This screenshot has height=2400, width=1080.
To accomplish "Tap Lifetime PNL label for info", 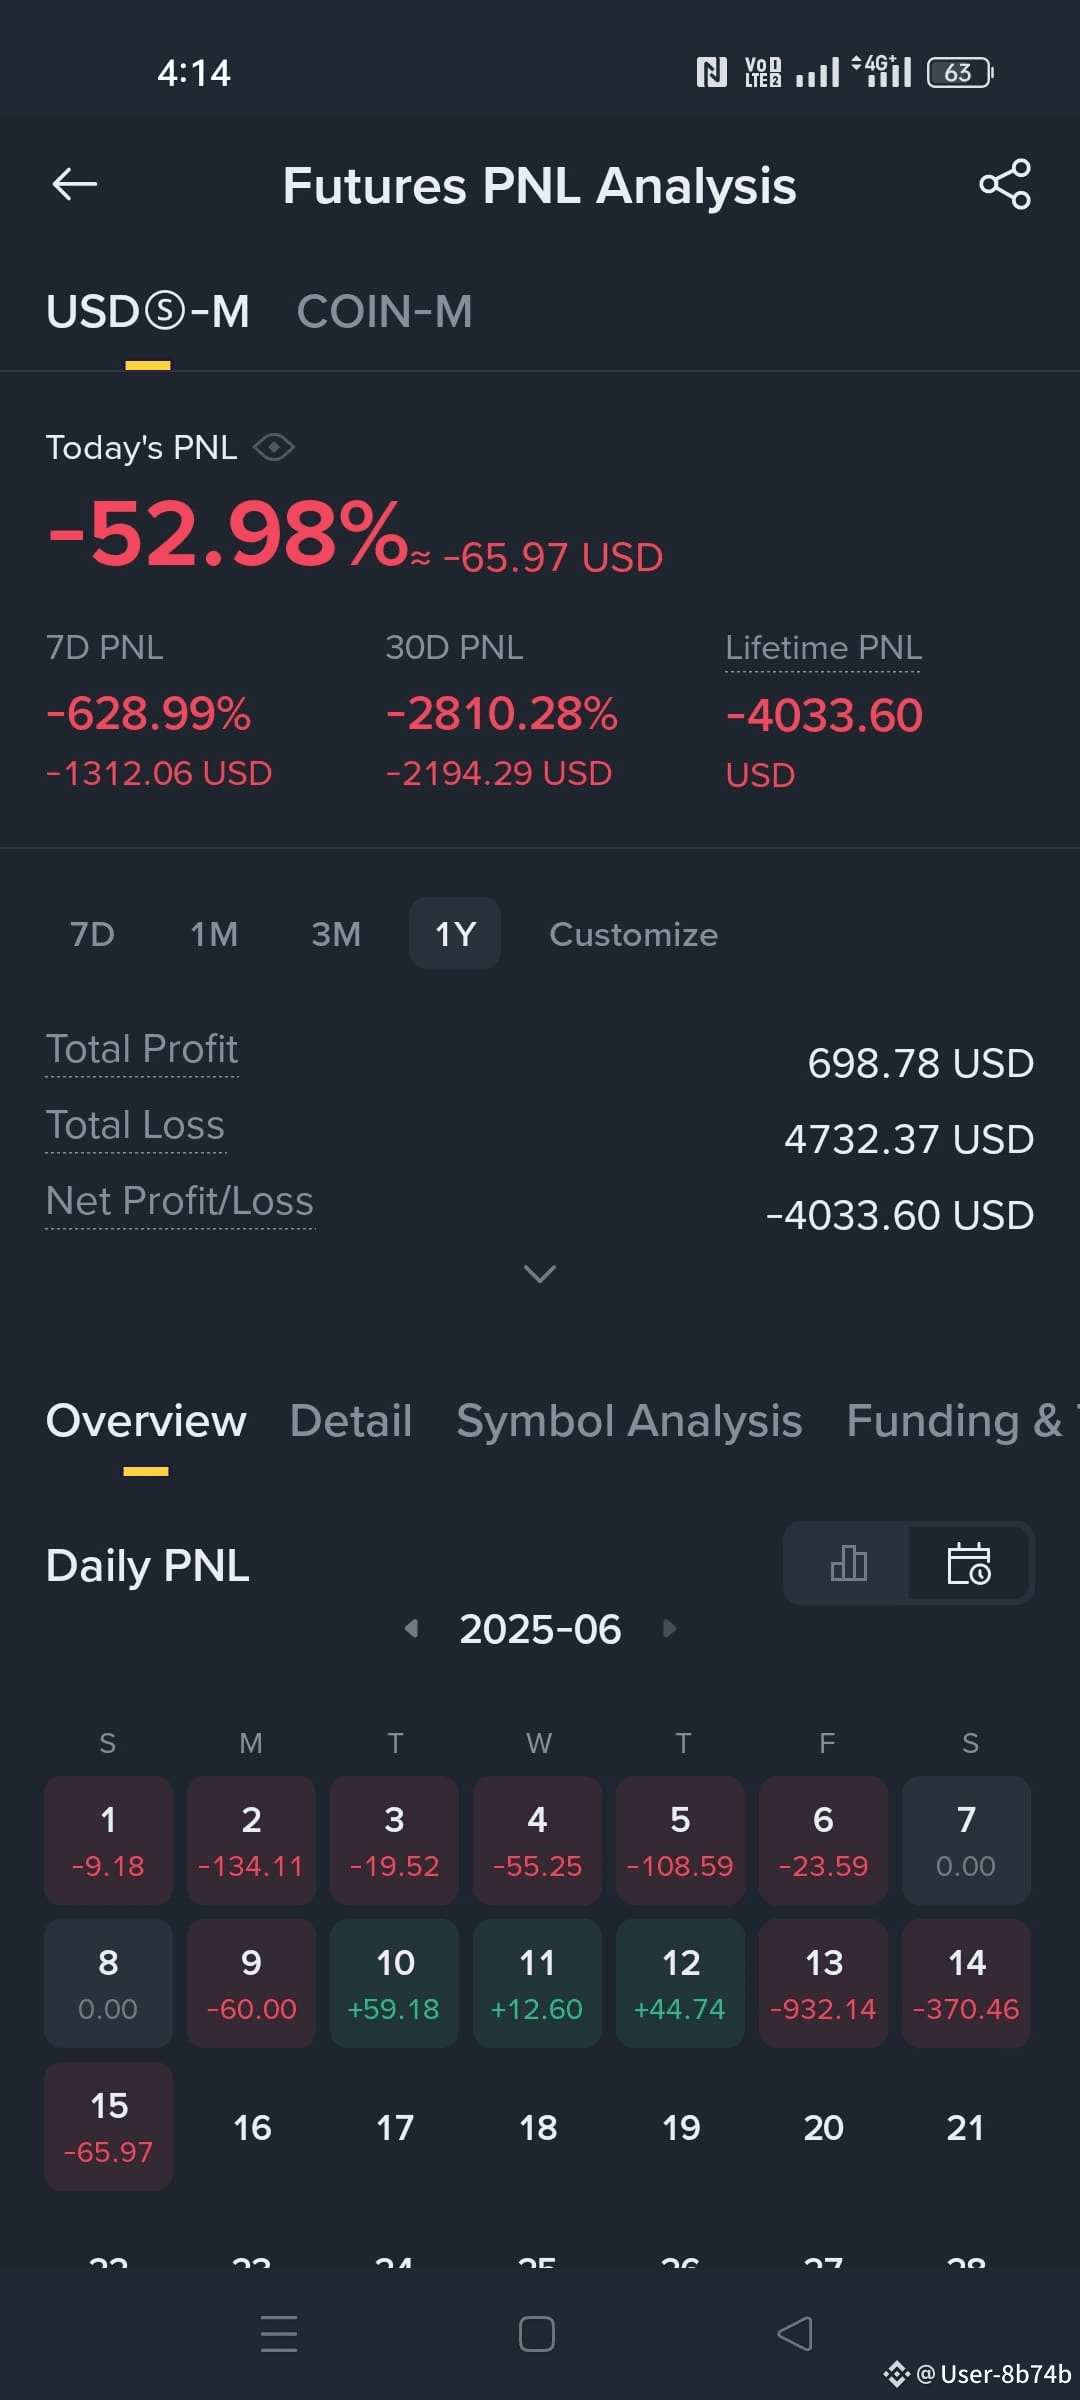I will 823,648.
